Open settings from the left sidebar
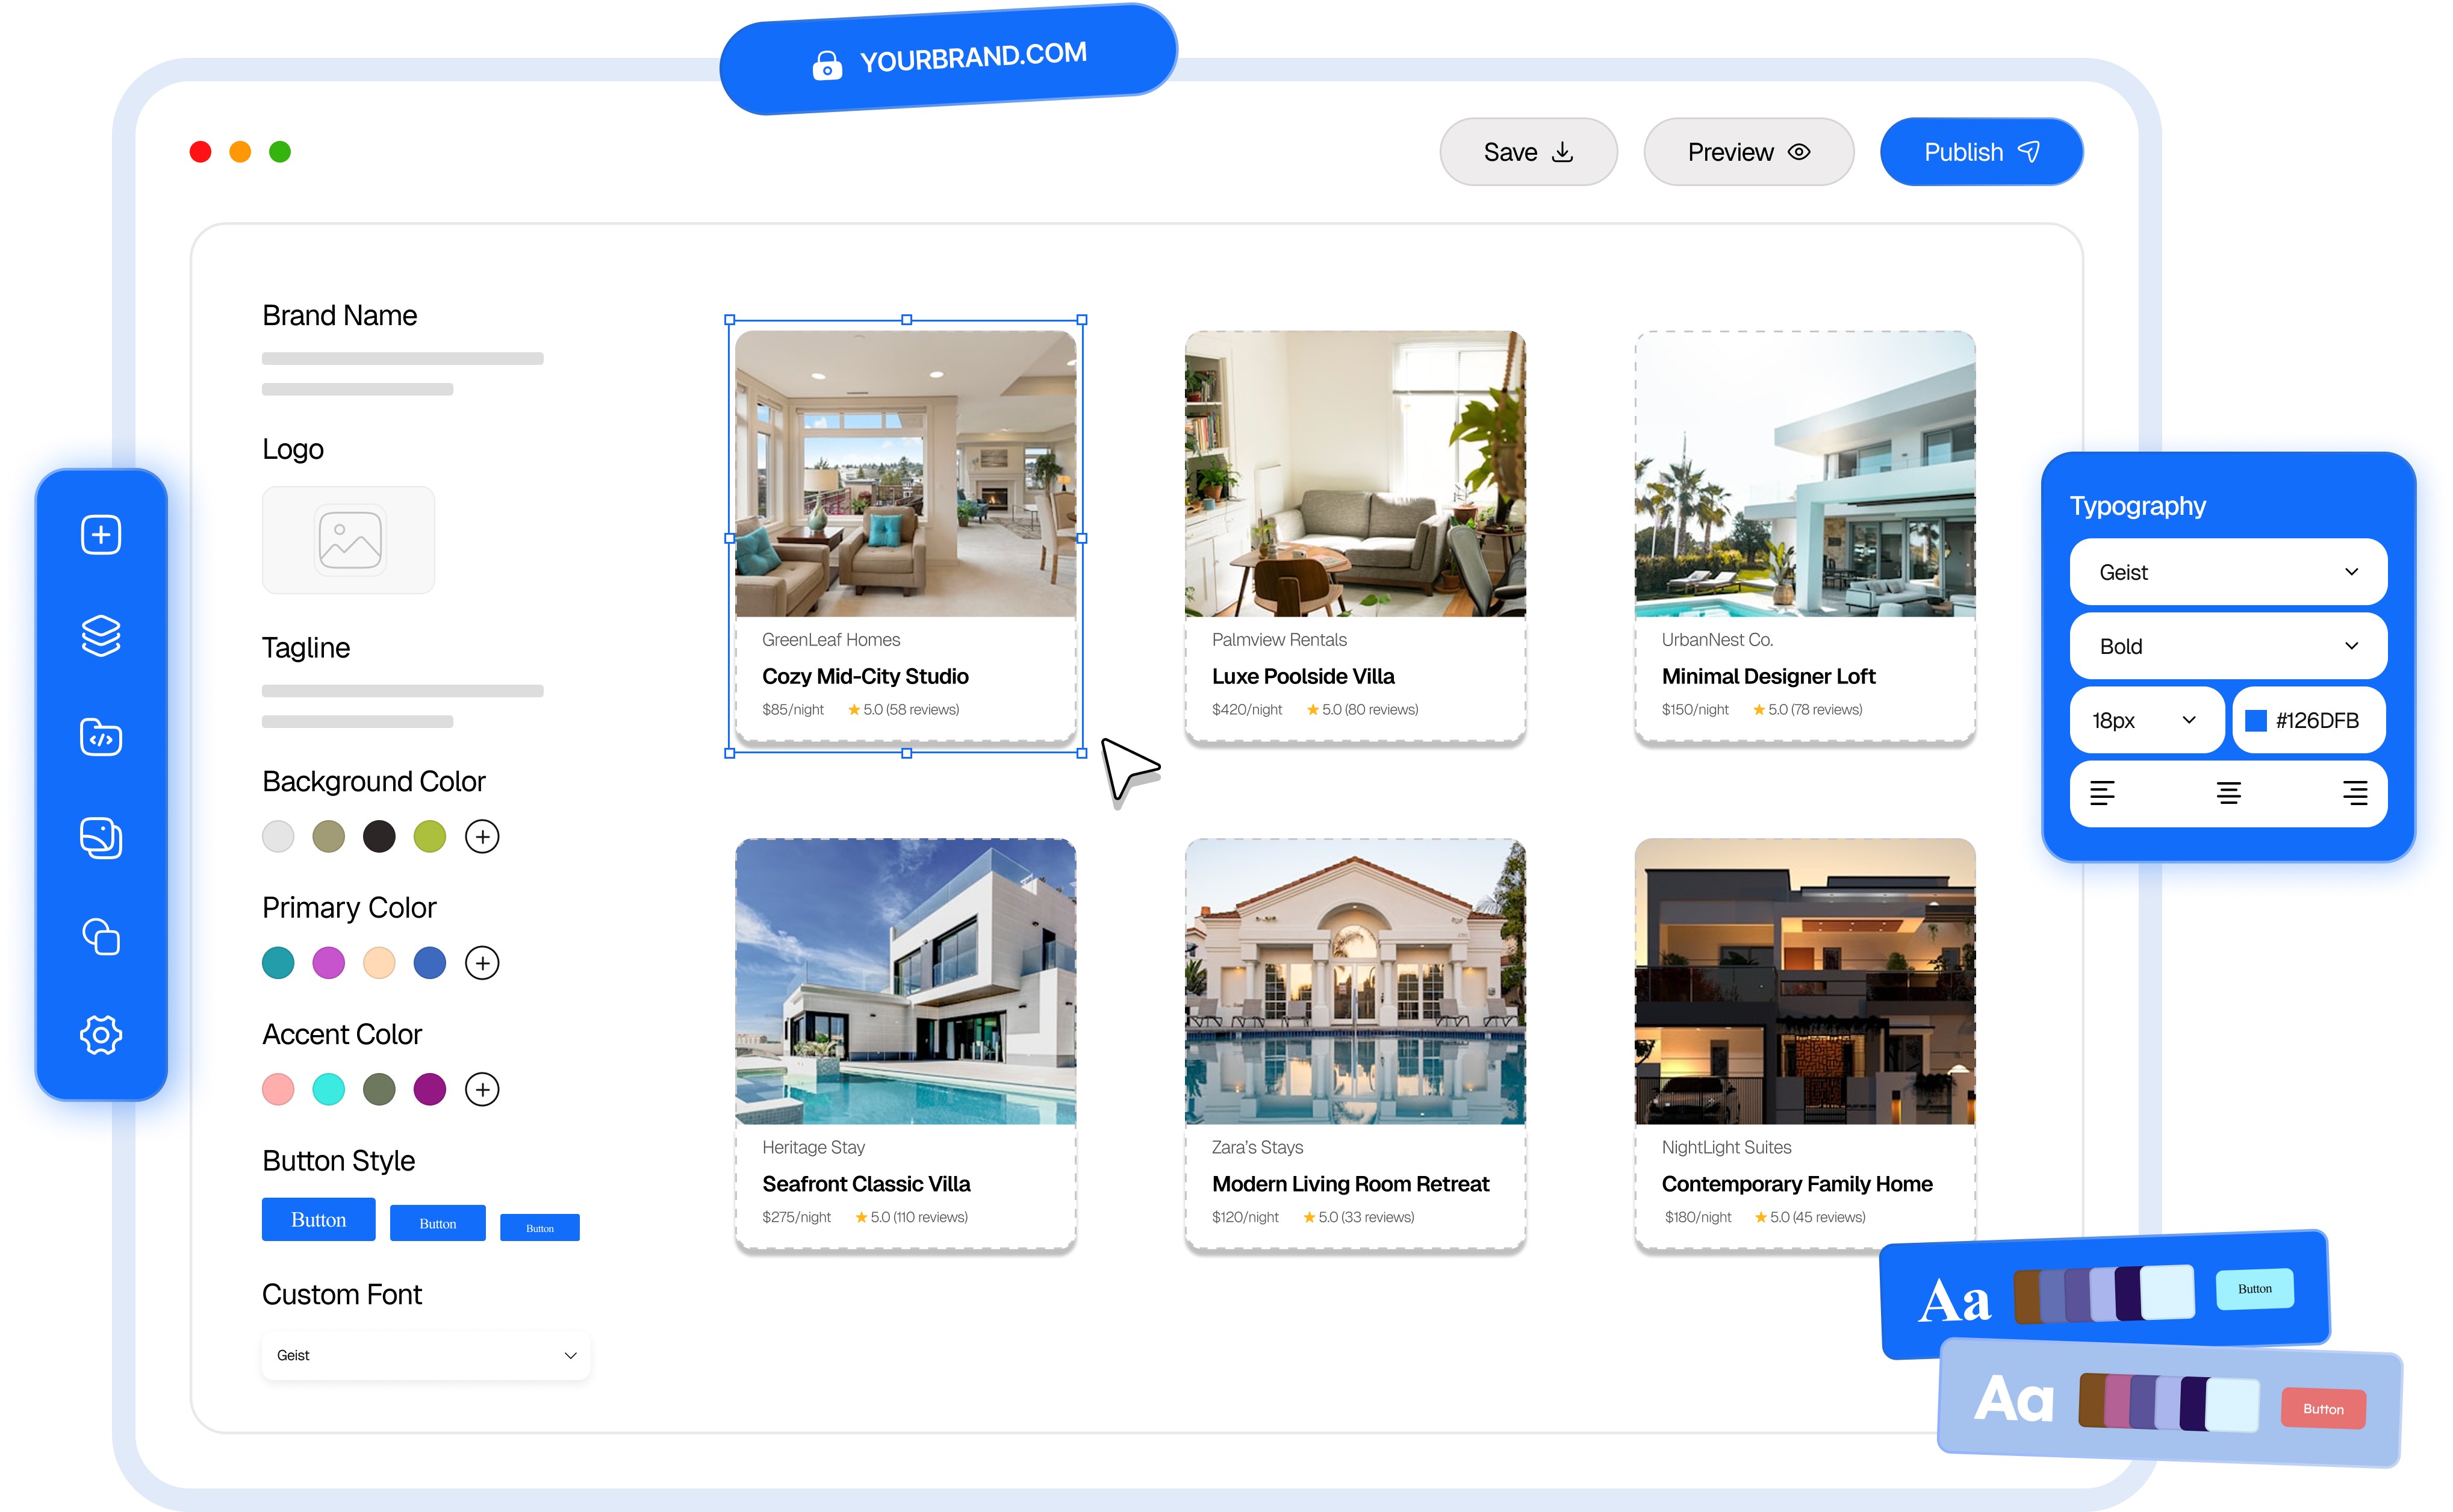The image size is (2453, 1512). coord(100,1035)
